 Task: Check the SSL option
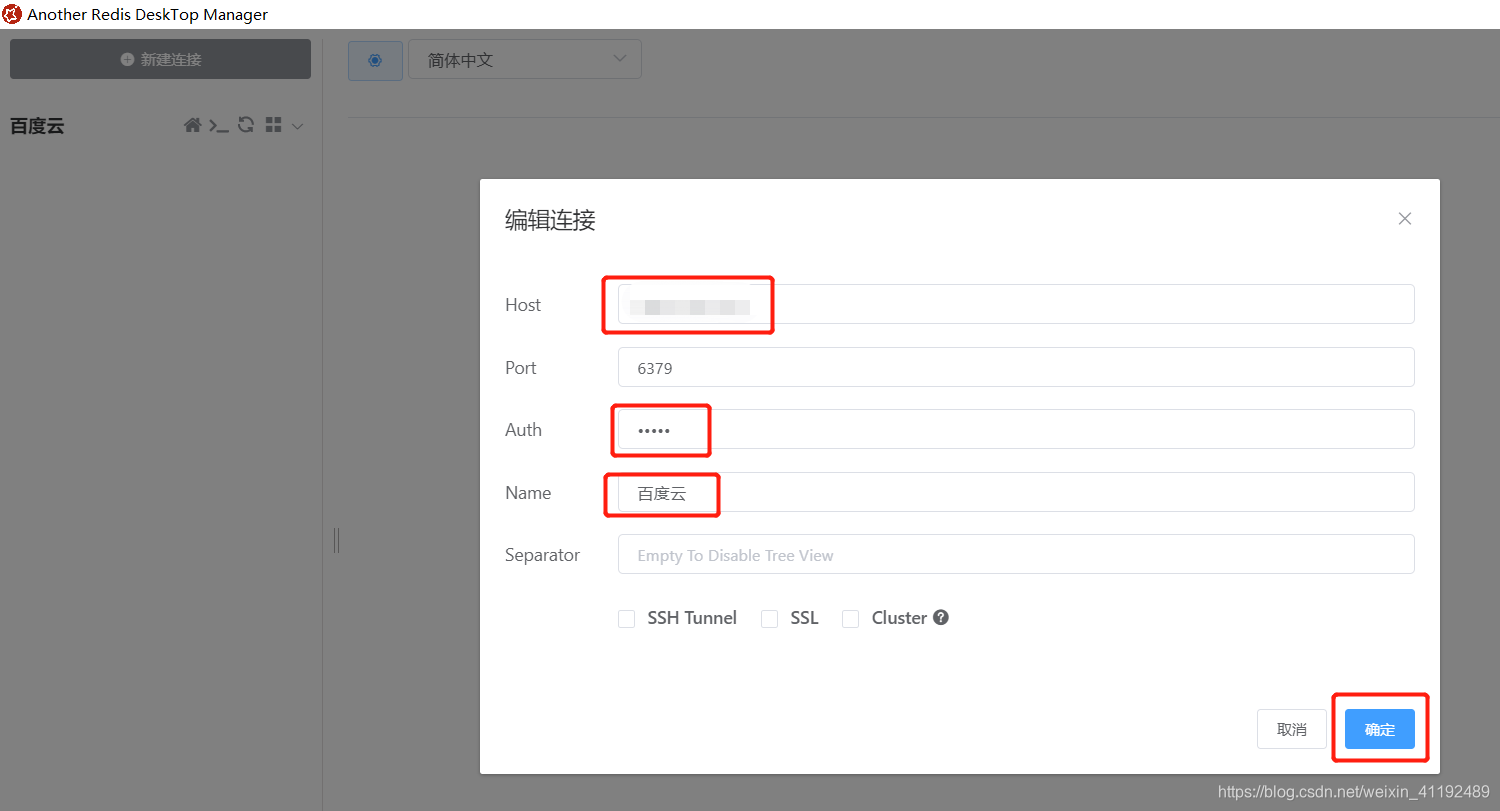770,618
